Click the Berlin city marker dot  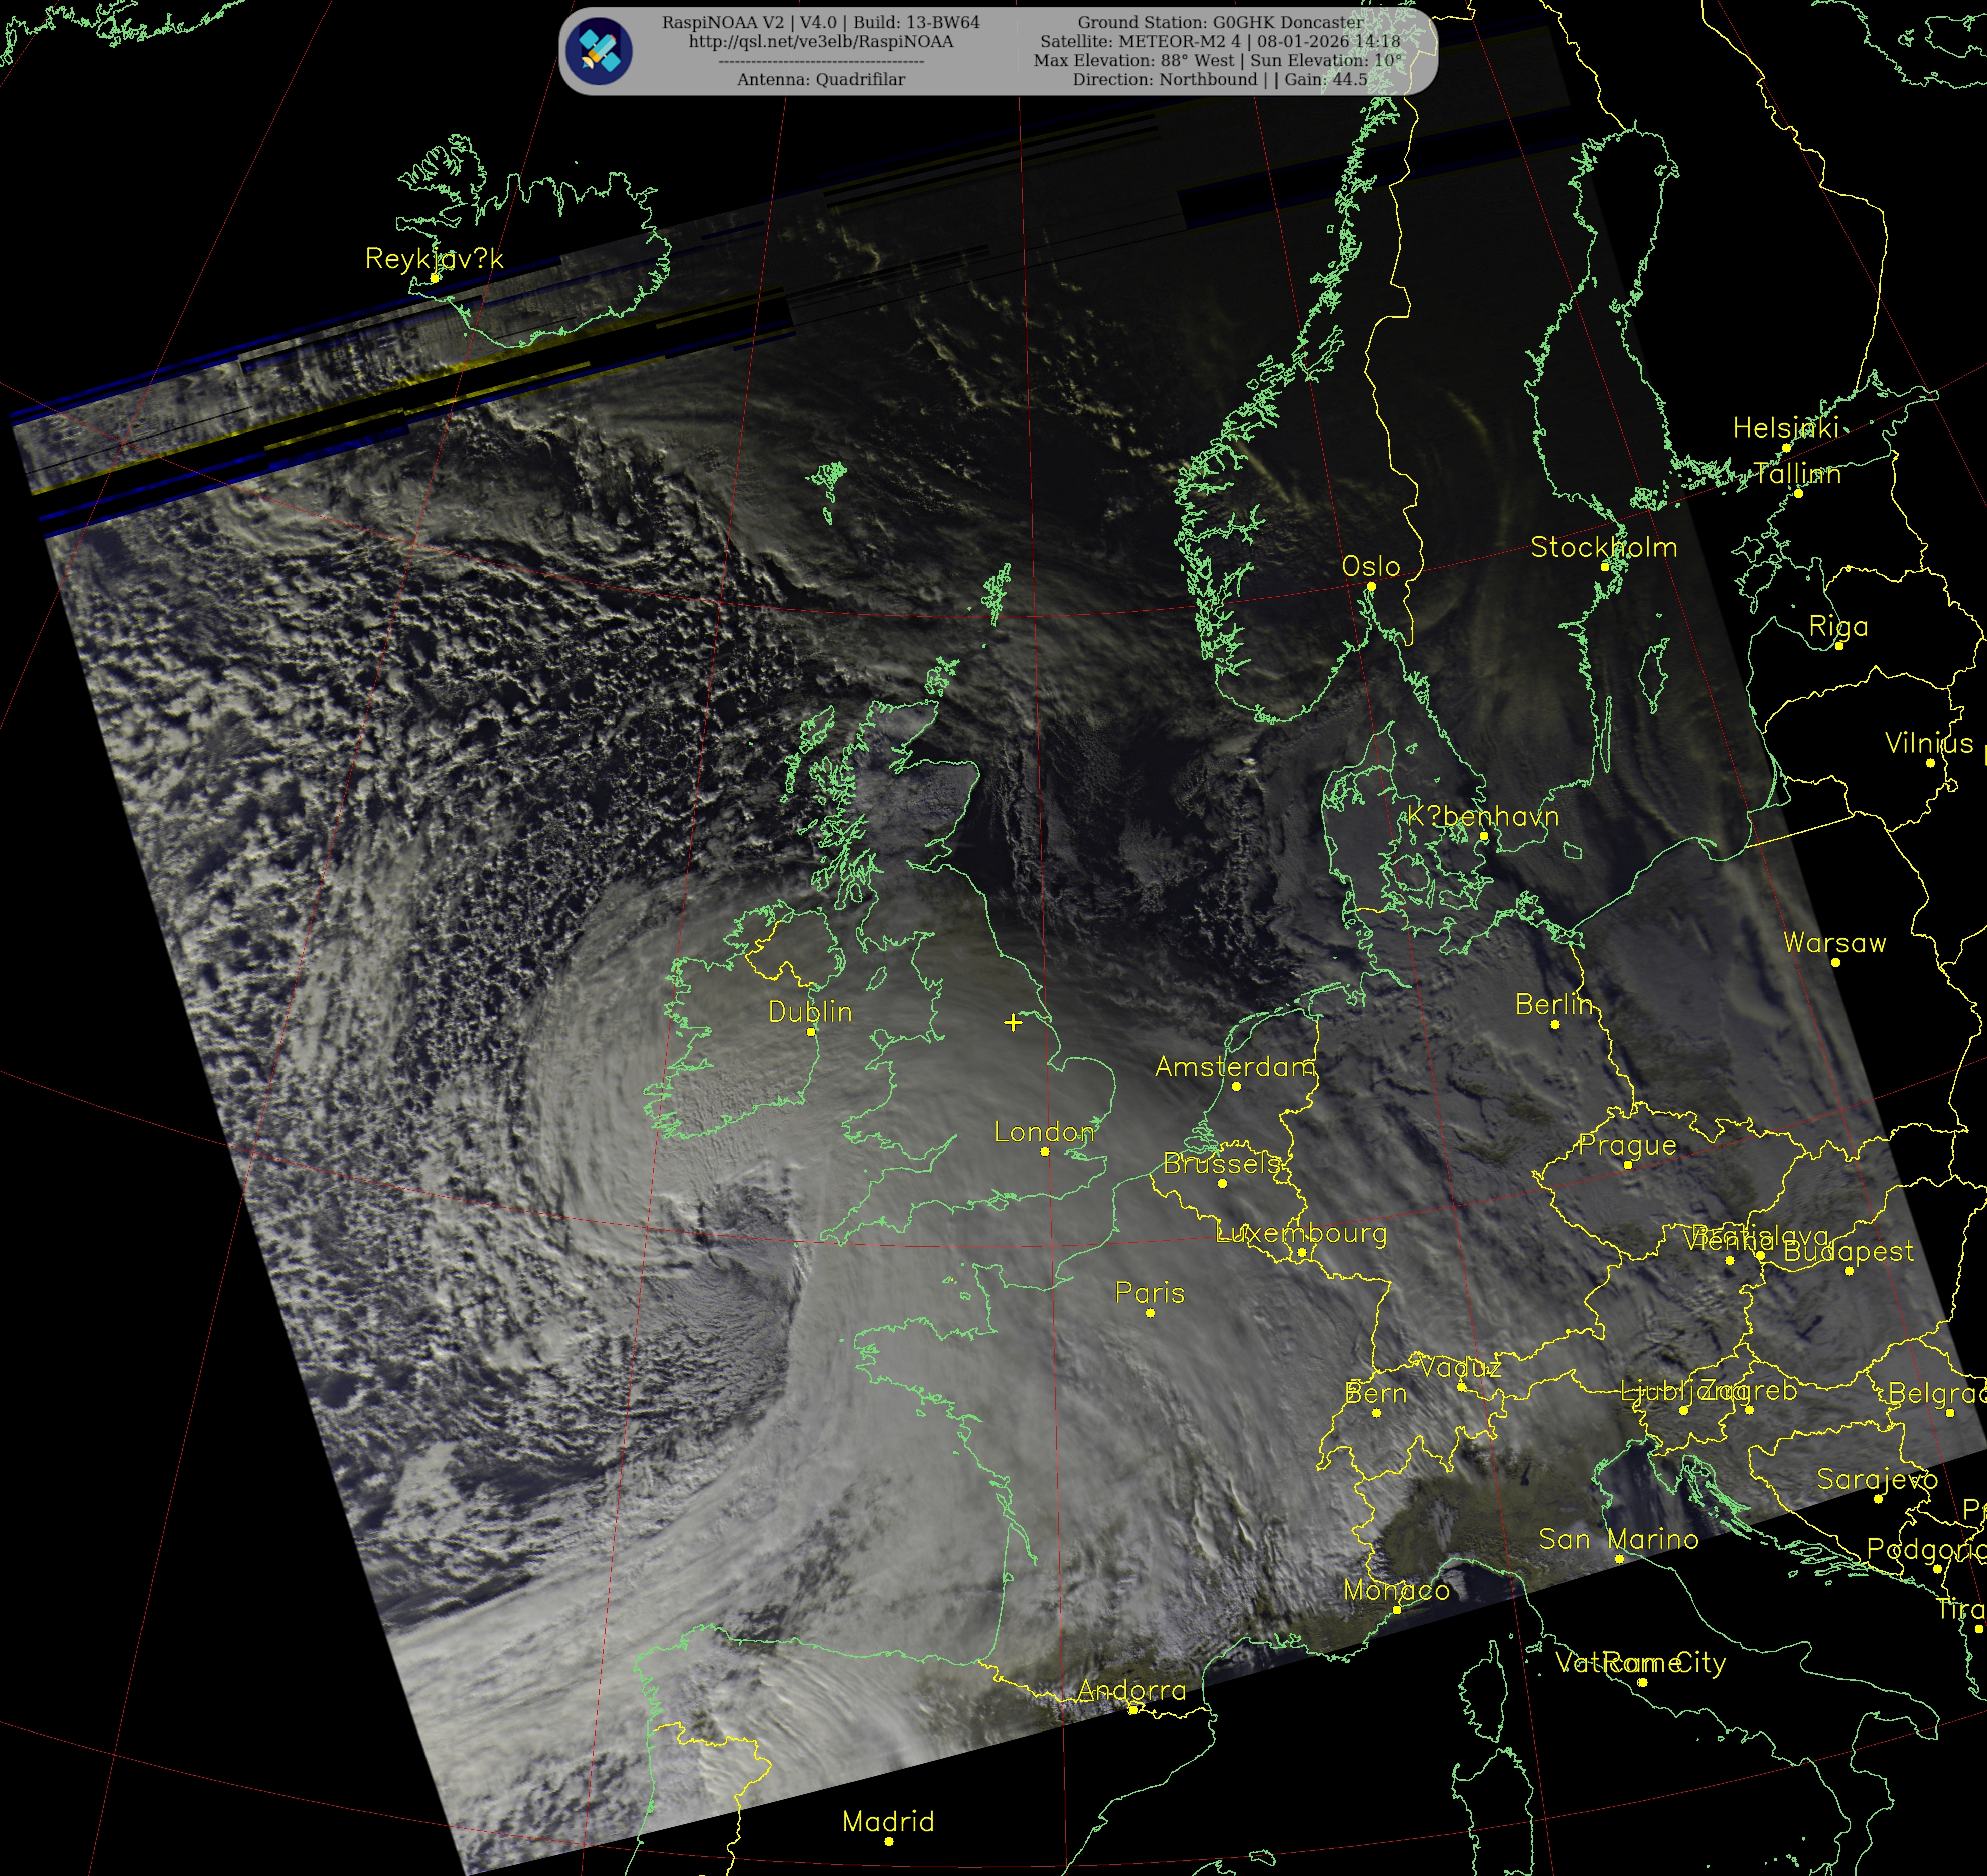point(1554,1024)
